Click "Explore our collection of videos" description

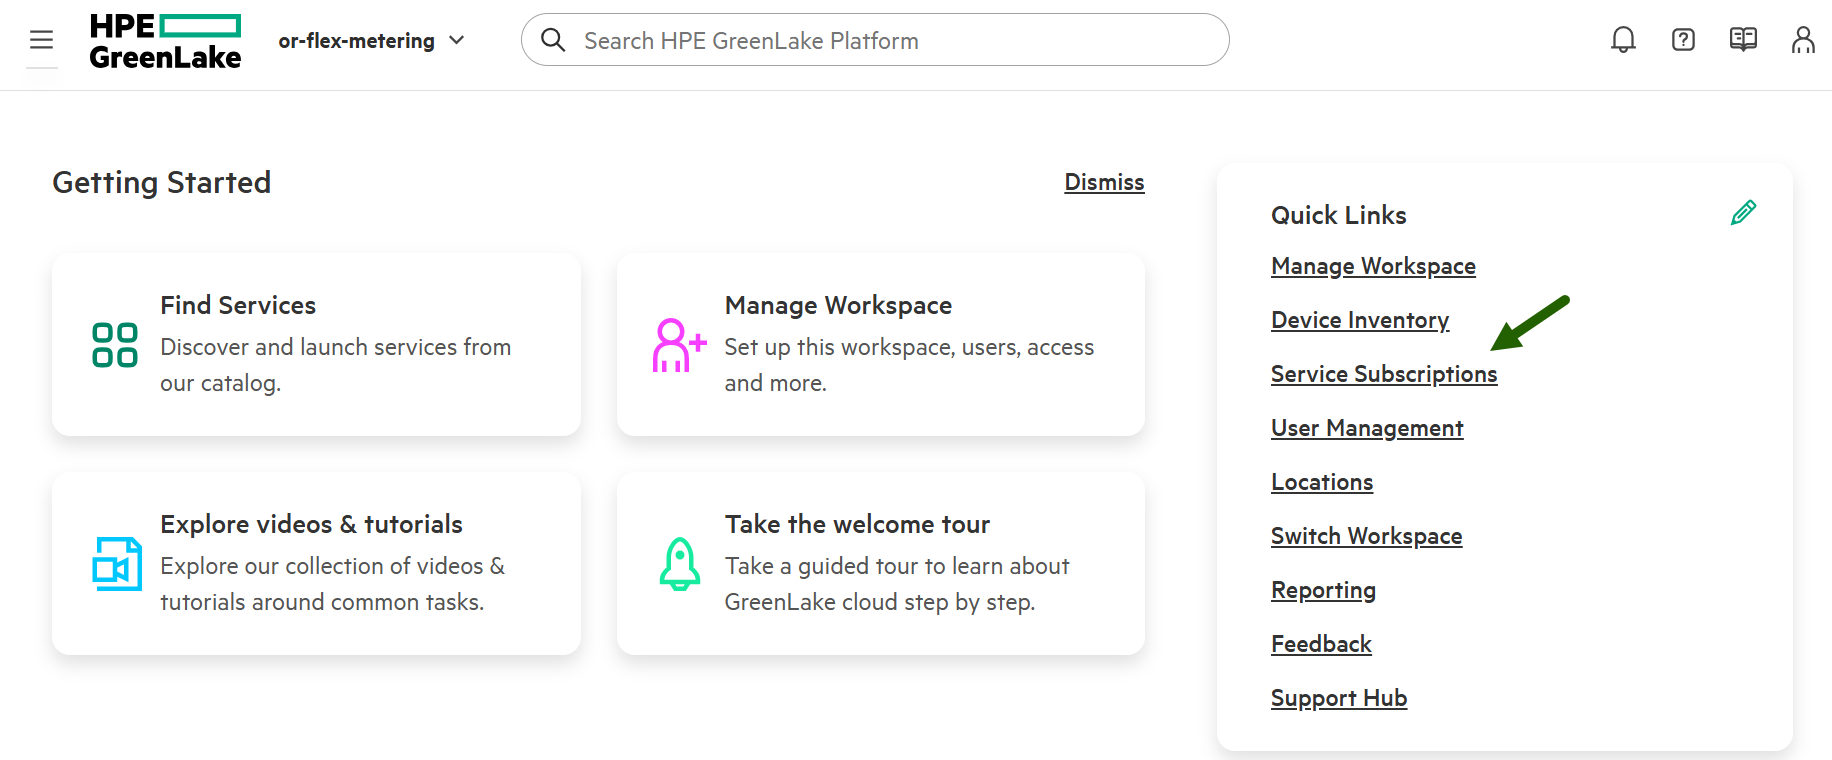(x=333, y=584)
